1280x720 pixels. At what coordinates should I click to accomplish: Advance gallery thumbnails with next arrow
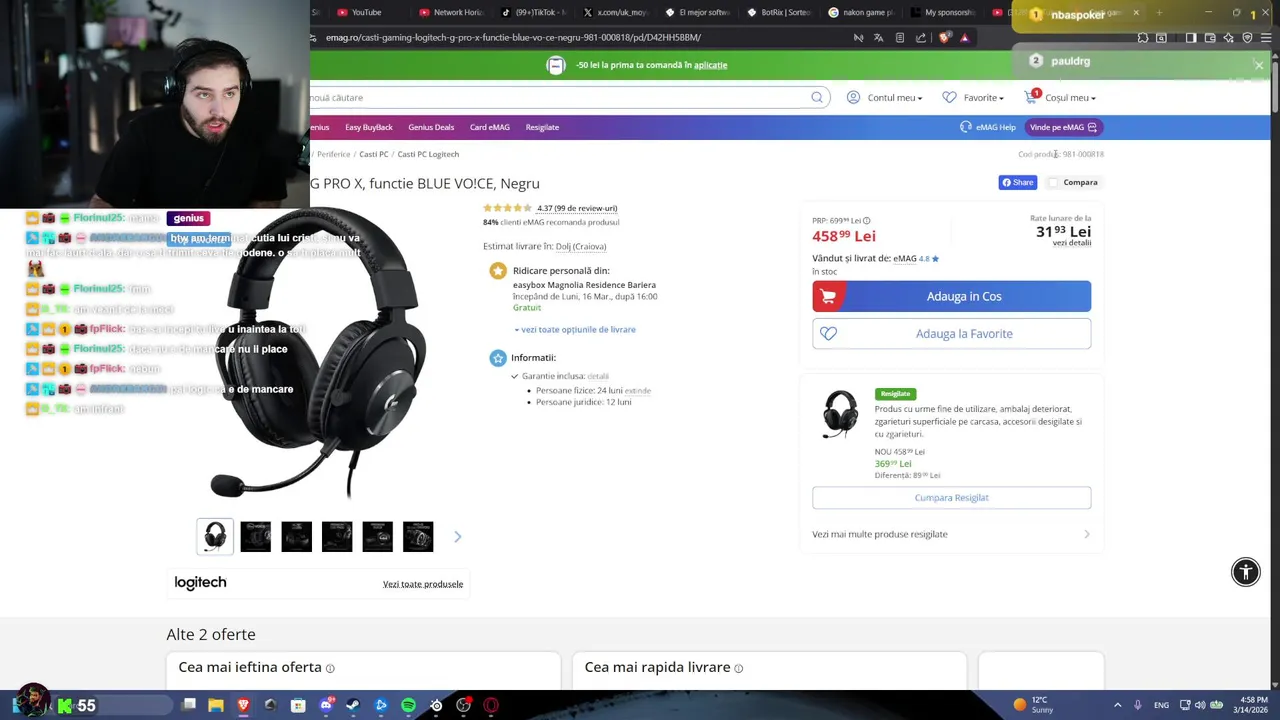[x=457, y=537]
